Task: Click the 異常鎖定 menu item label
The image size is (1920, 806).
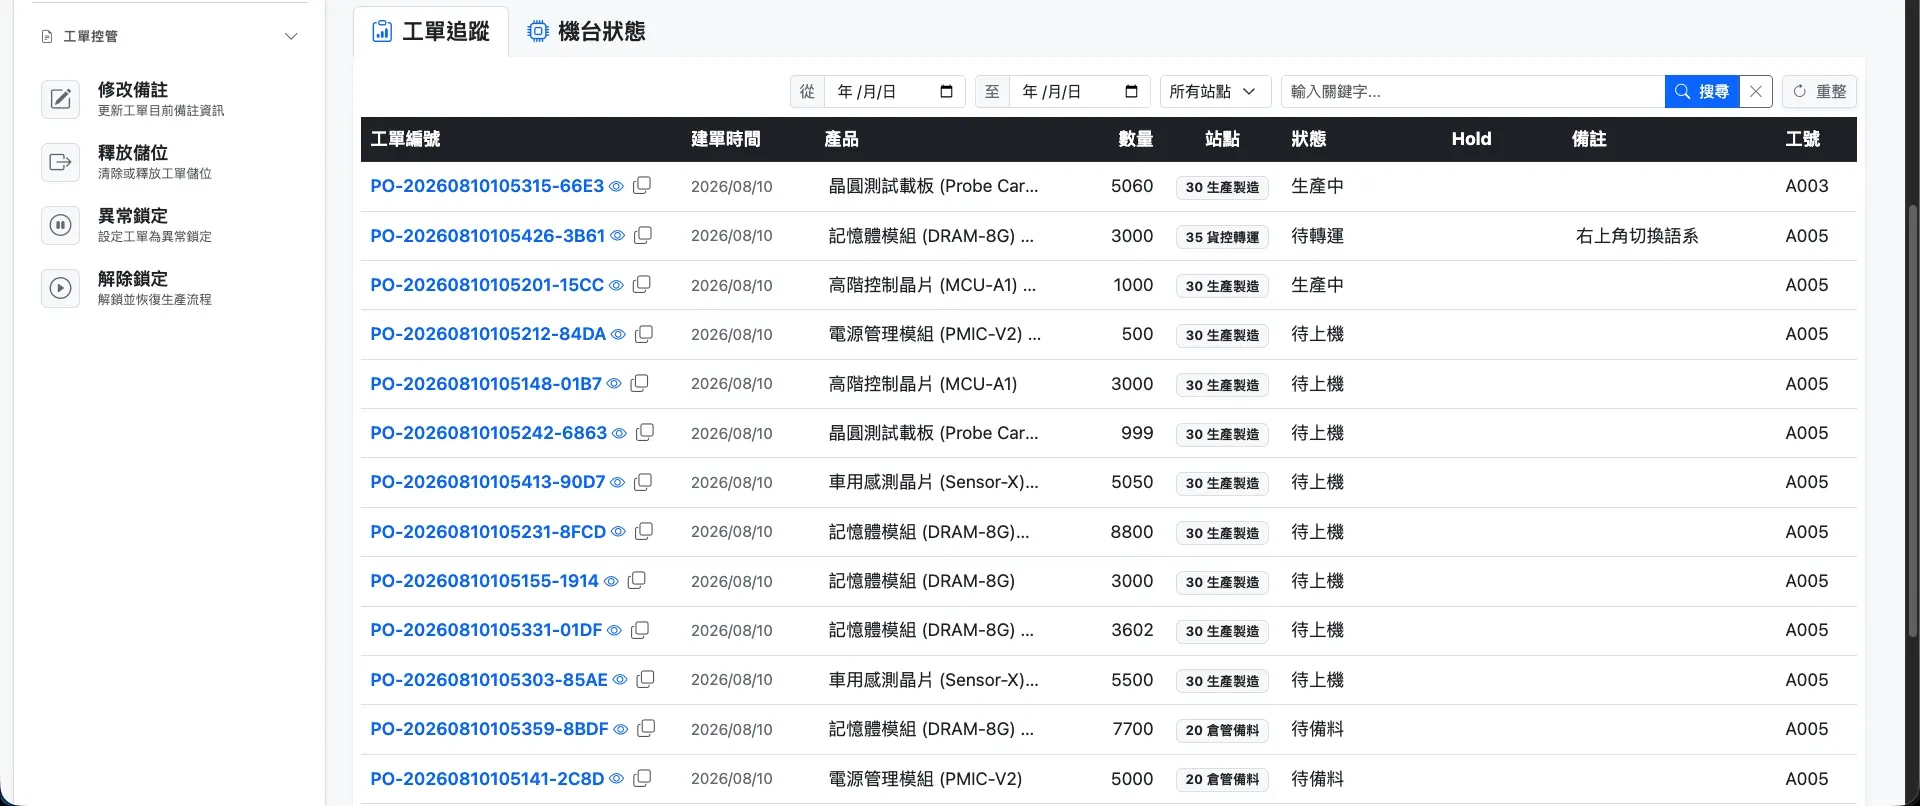Action: pos(133,216)
